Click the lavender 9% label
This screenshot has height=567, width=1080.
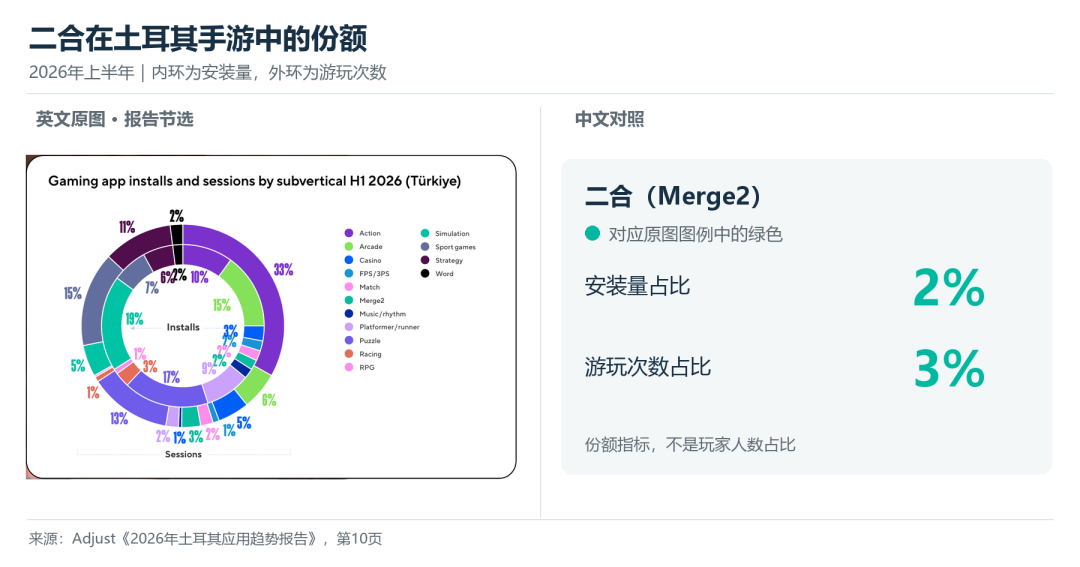pos(208,368)
